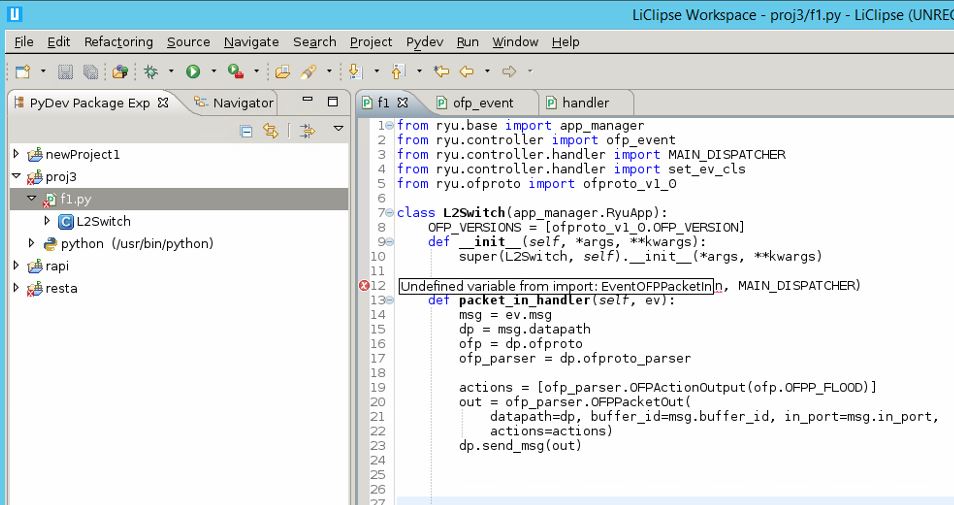This screenshot has height=505, width=954.
Task: Expand the L2Switch class node
Action: pos(47,220)
